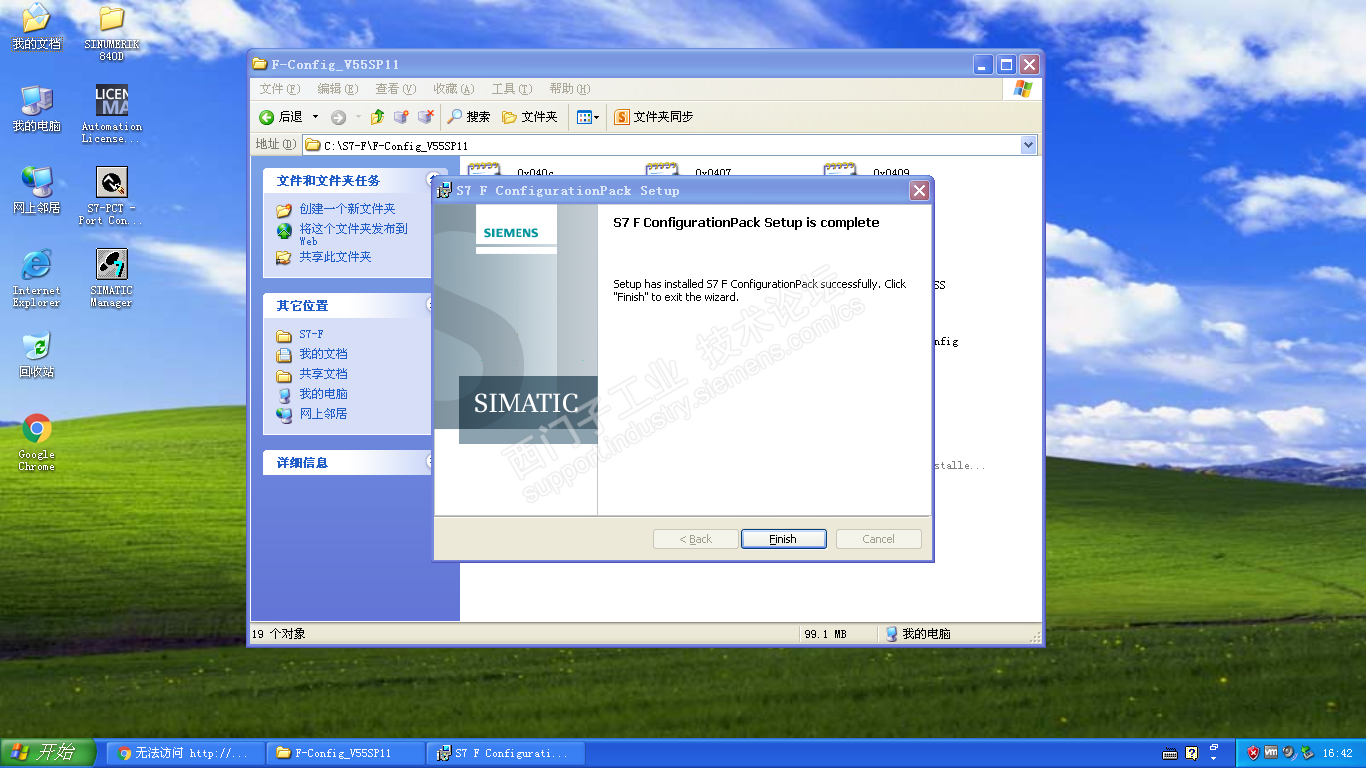Switch to the Chrome 无法访问 taskbar button
Viewport: 1366px width, 768px height.
(x=186, y=753)
